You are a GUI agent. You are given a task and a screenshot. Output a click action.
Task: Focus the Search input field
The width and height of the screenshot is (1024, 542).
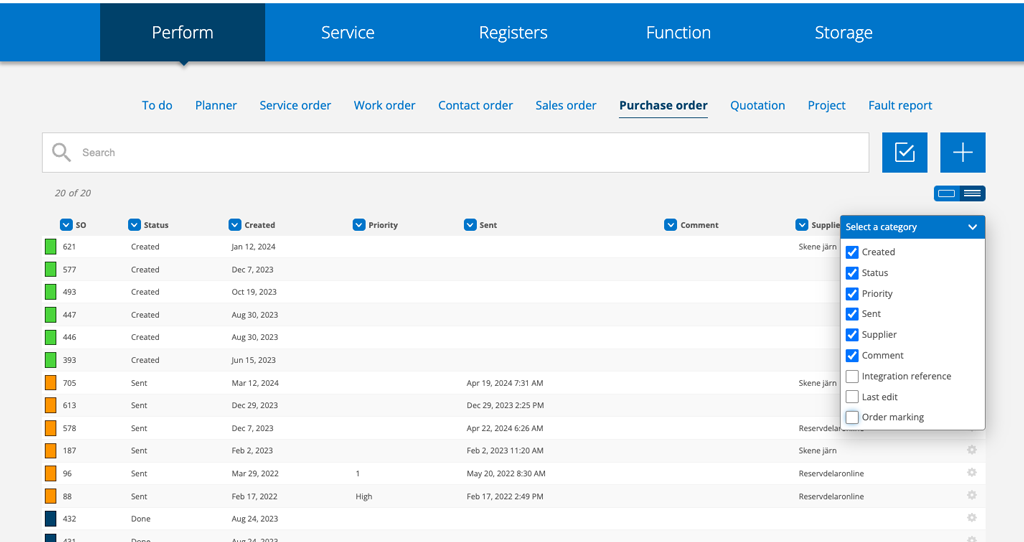pos(456,153)
